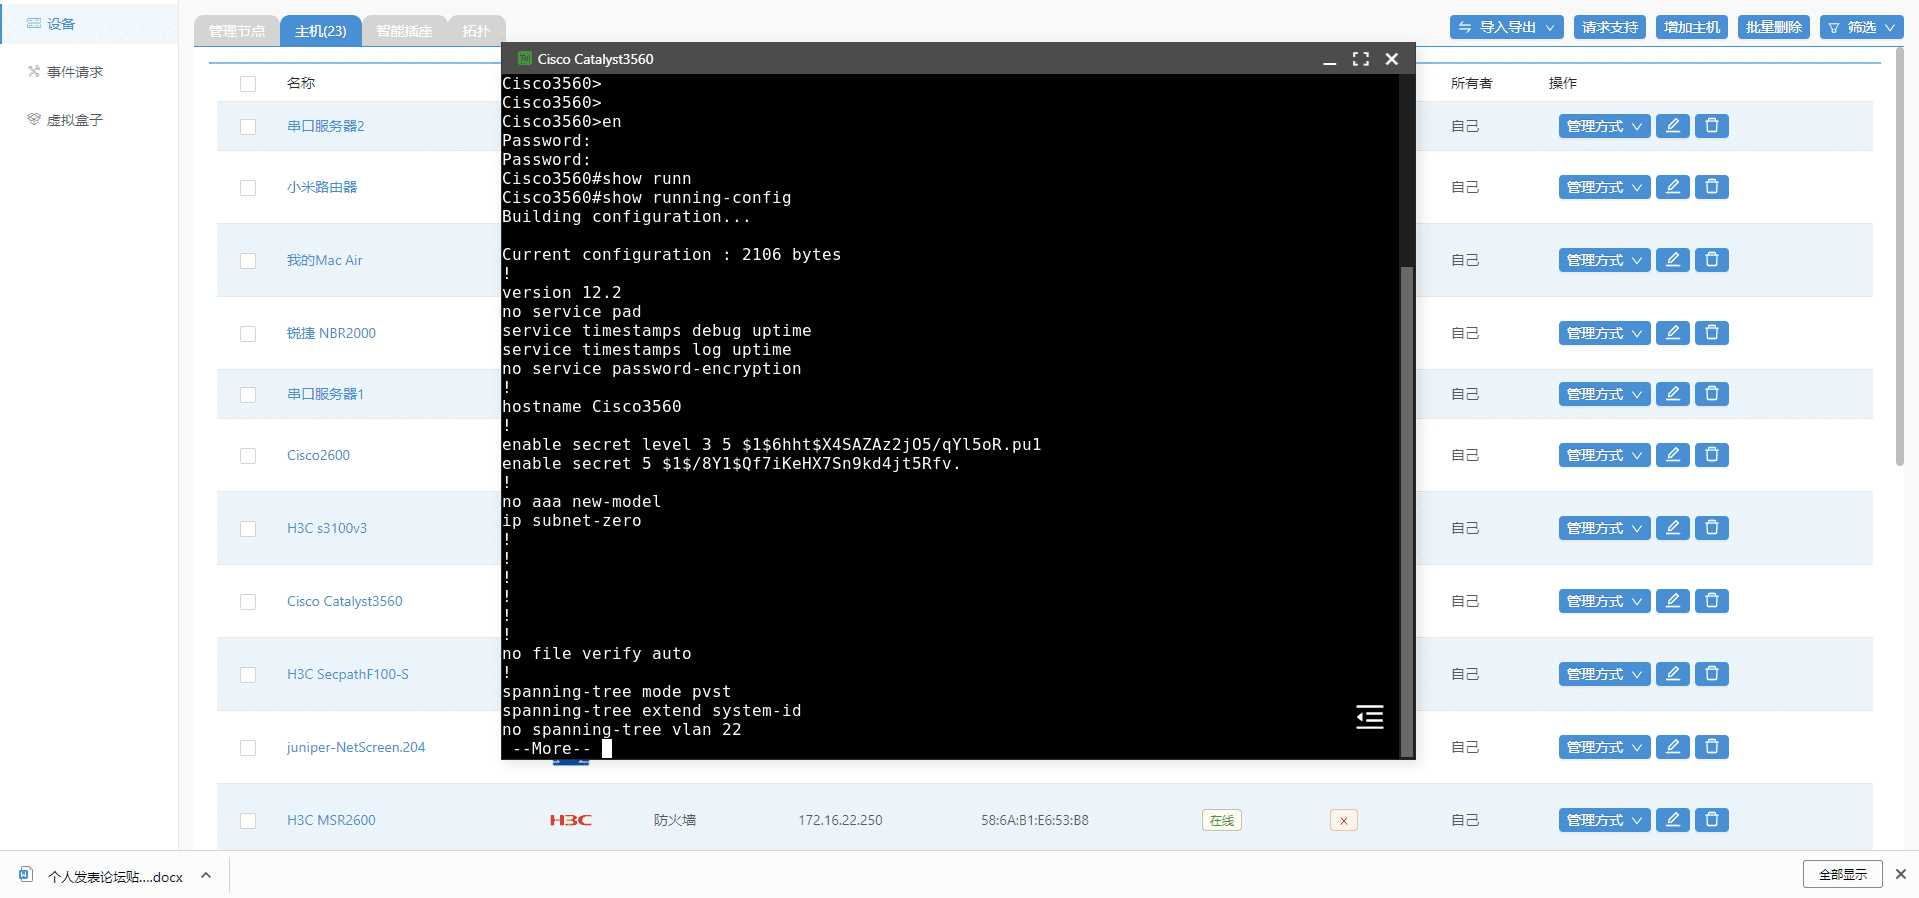Click orange x status on H3C MSR2600
The image size is (1919, 898).
click(1343, 821)
